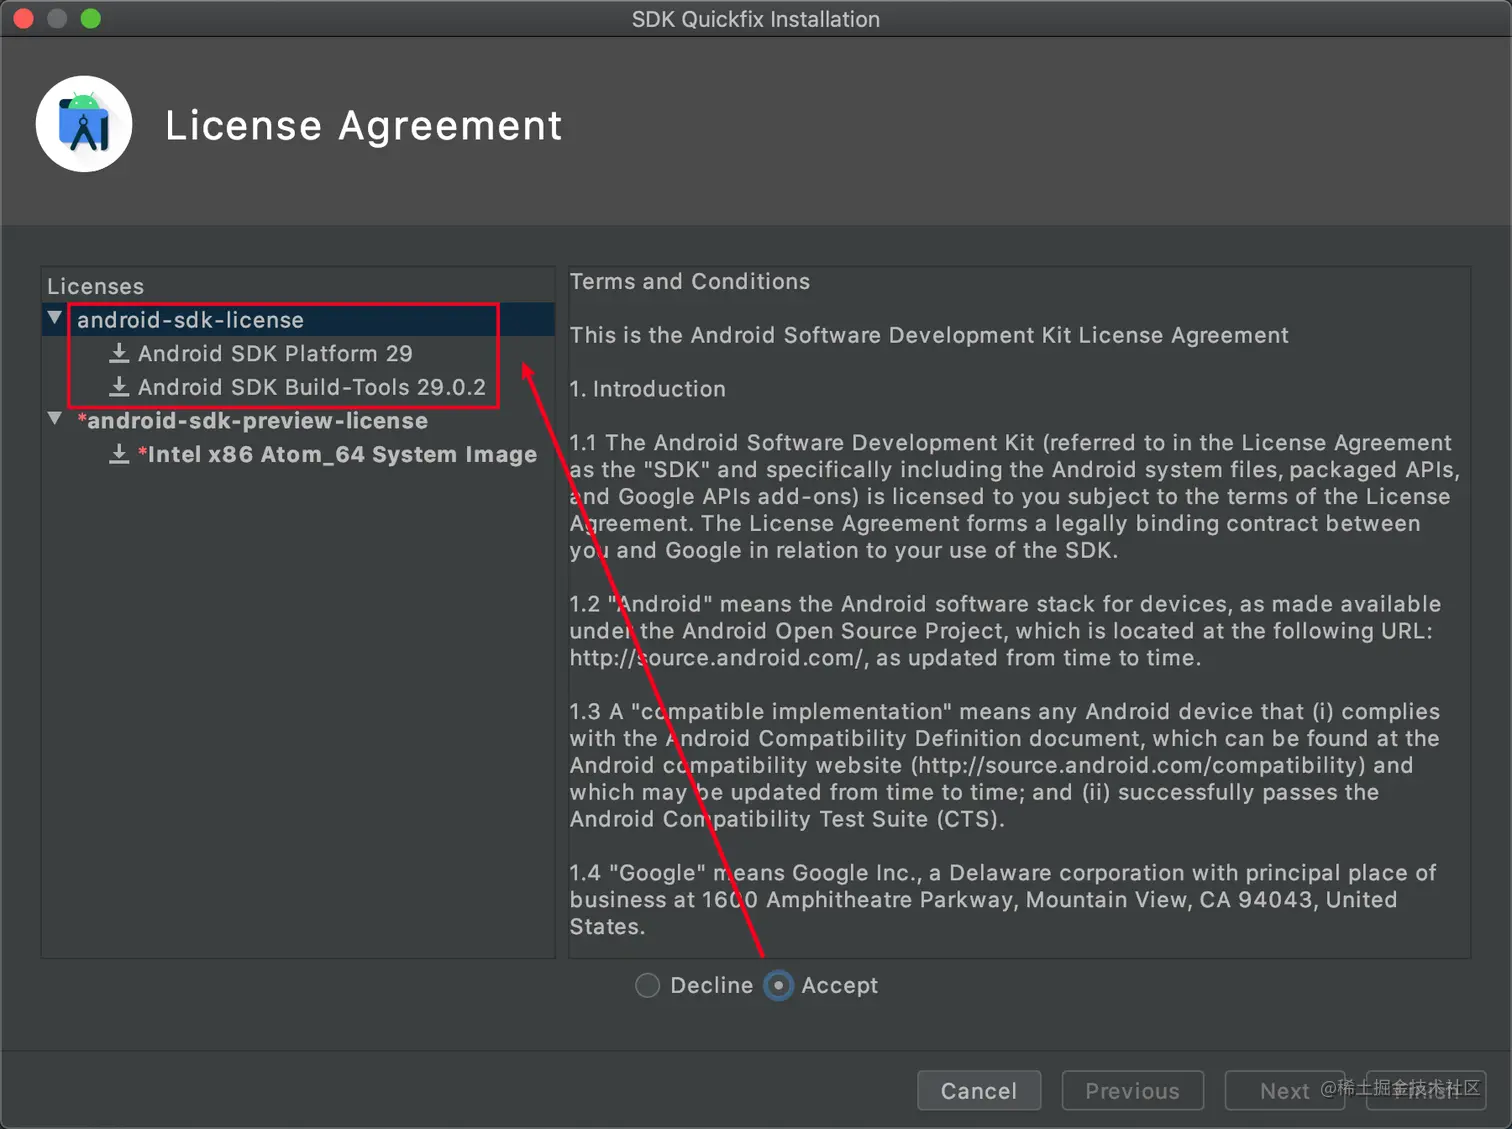Select the Accept radio button
The image size is (1512, 1129).
pyautogui.click(x=778, y=985)
